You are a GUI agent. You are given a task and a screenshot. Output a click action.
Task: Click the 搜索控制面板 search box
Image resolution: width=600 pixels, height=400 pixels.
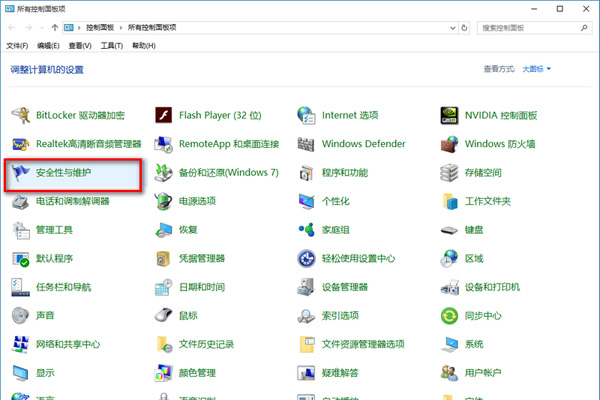(x=530, y=28)
